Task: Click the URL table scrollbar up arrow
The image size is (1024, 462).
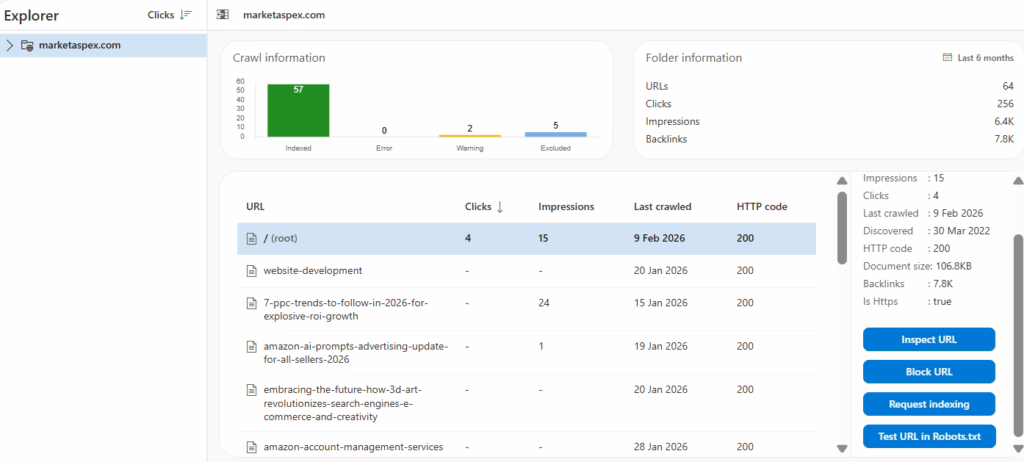Action: pos(842,180)
